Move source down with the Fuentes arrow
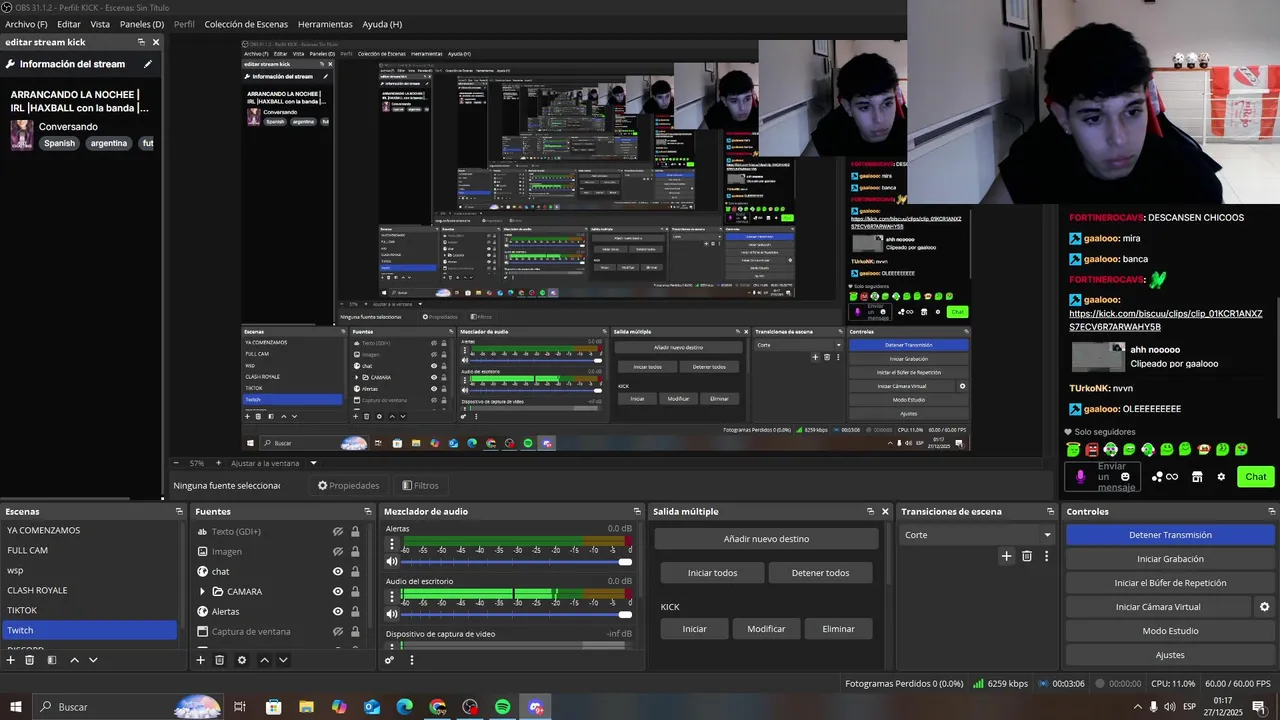 pyautogui.click(x=283, y=660)
